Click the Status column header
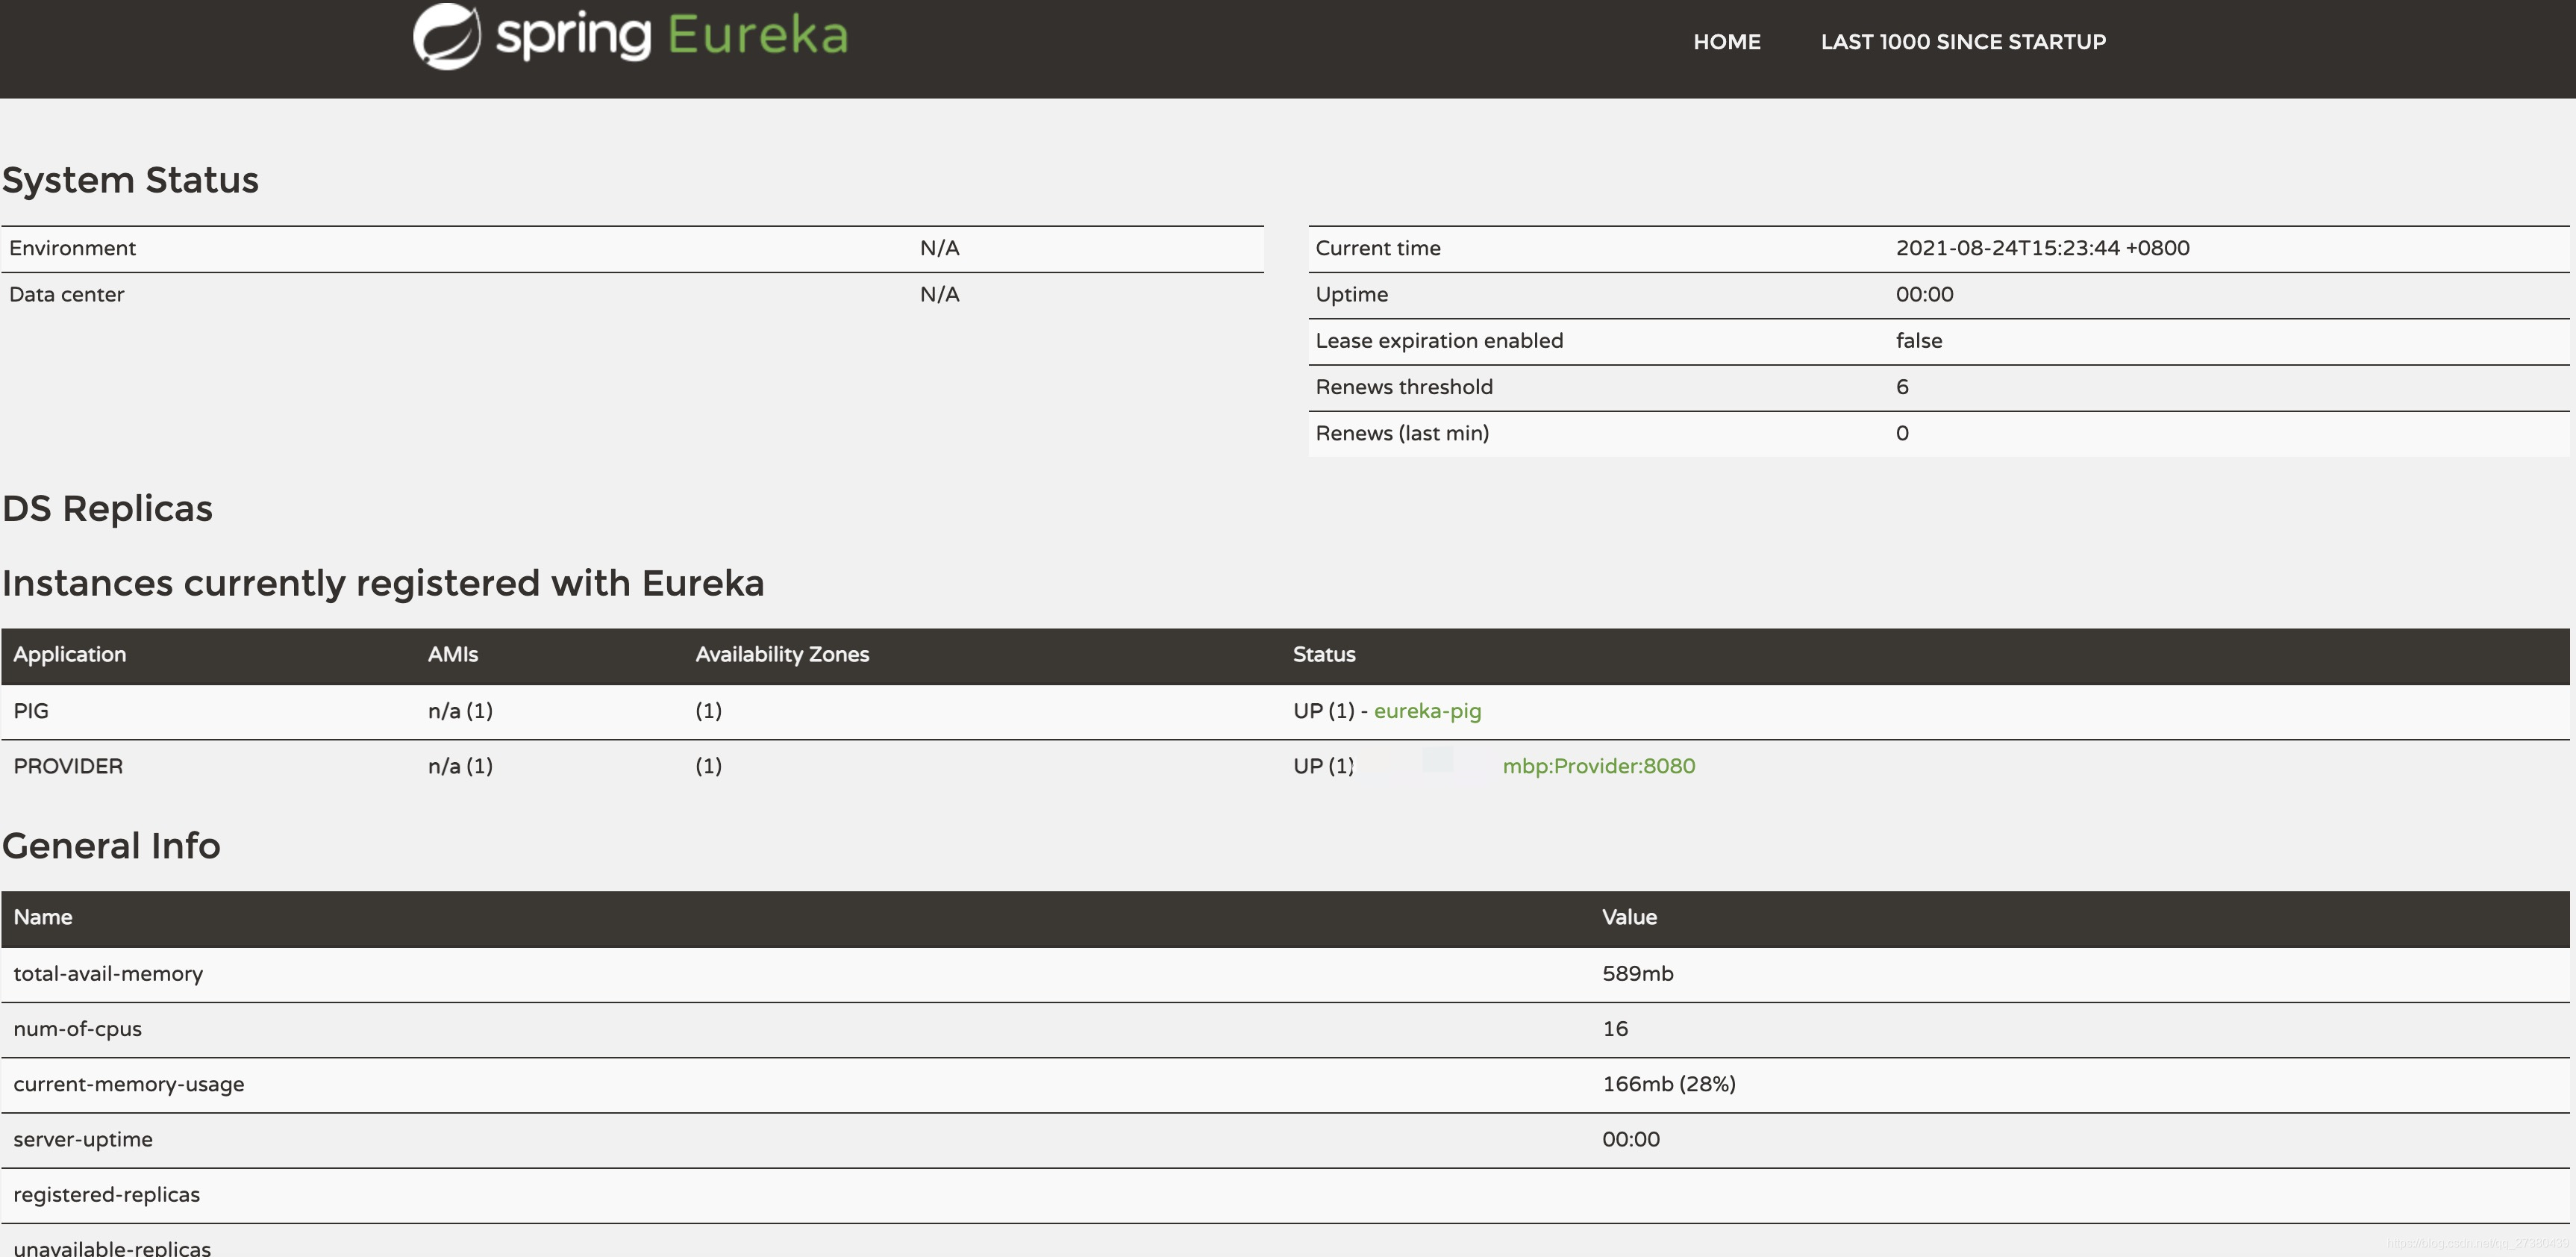This screenshot has width=2576, height=1257. 1323,655
